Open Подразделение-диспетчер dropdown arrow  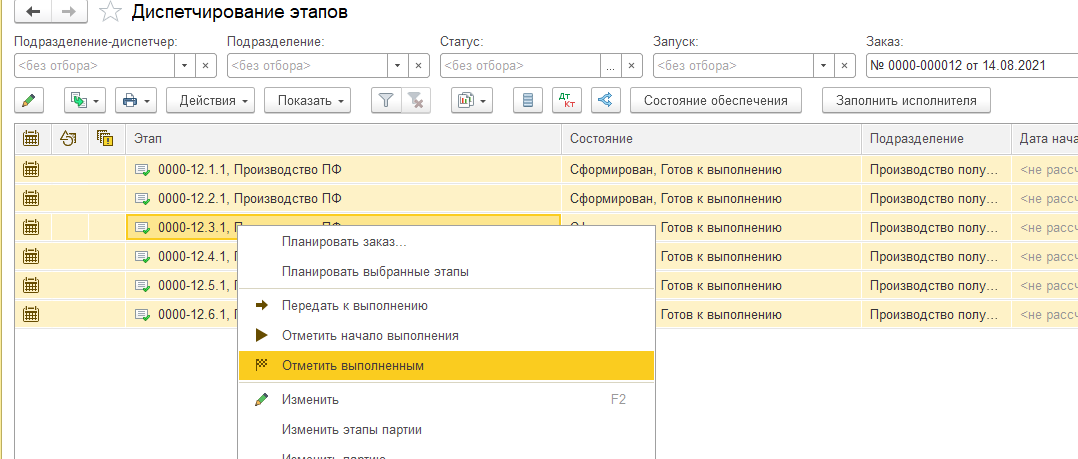pos(185,66)
